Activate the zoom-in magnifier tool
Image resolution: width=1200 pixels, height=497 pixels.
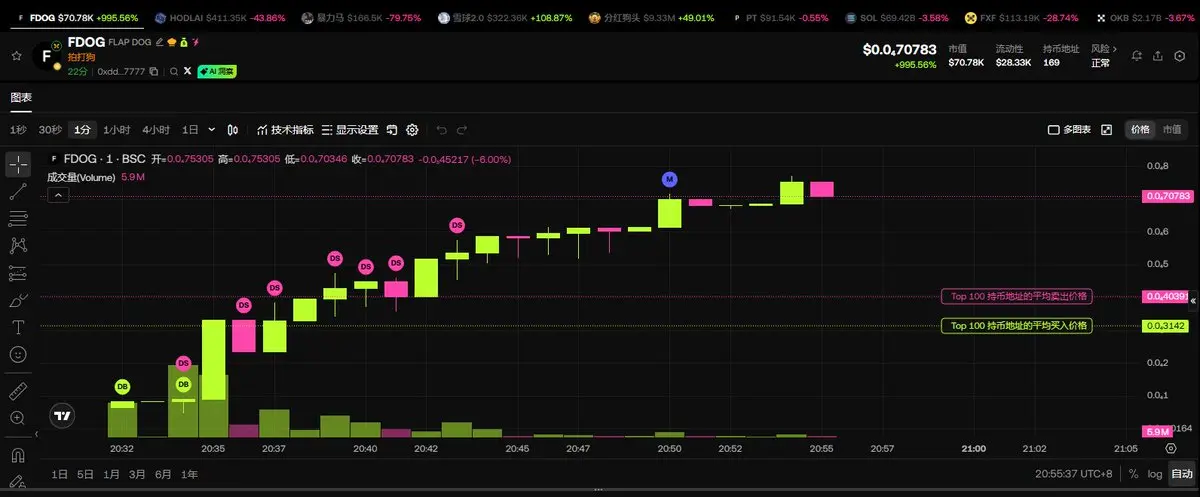click(x=18, y=417)
